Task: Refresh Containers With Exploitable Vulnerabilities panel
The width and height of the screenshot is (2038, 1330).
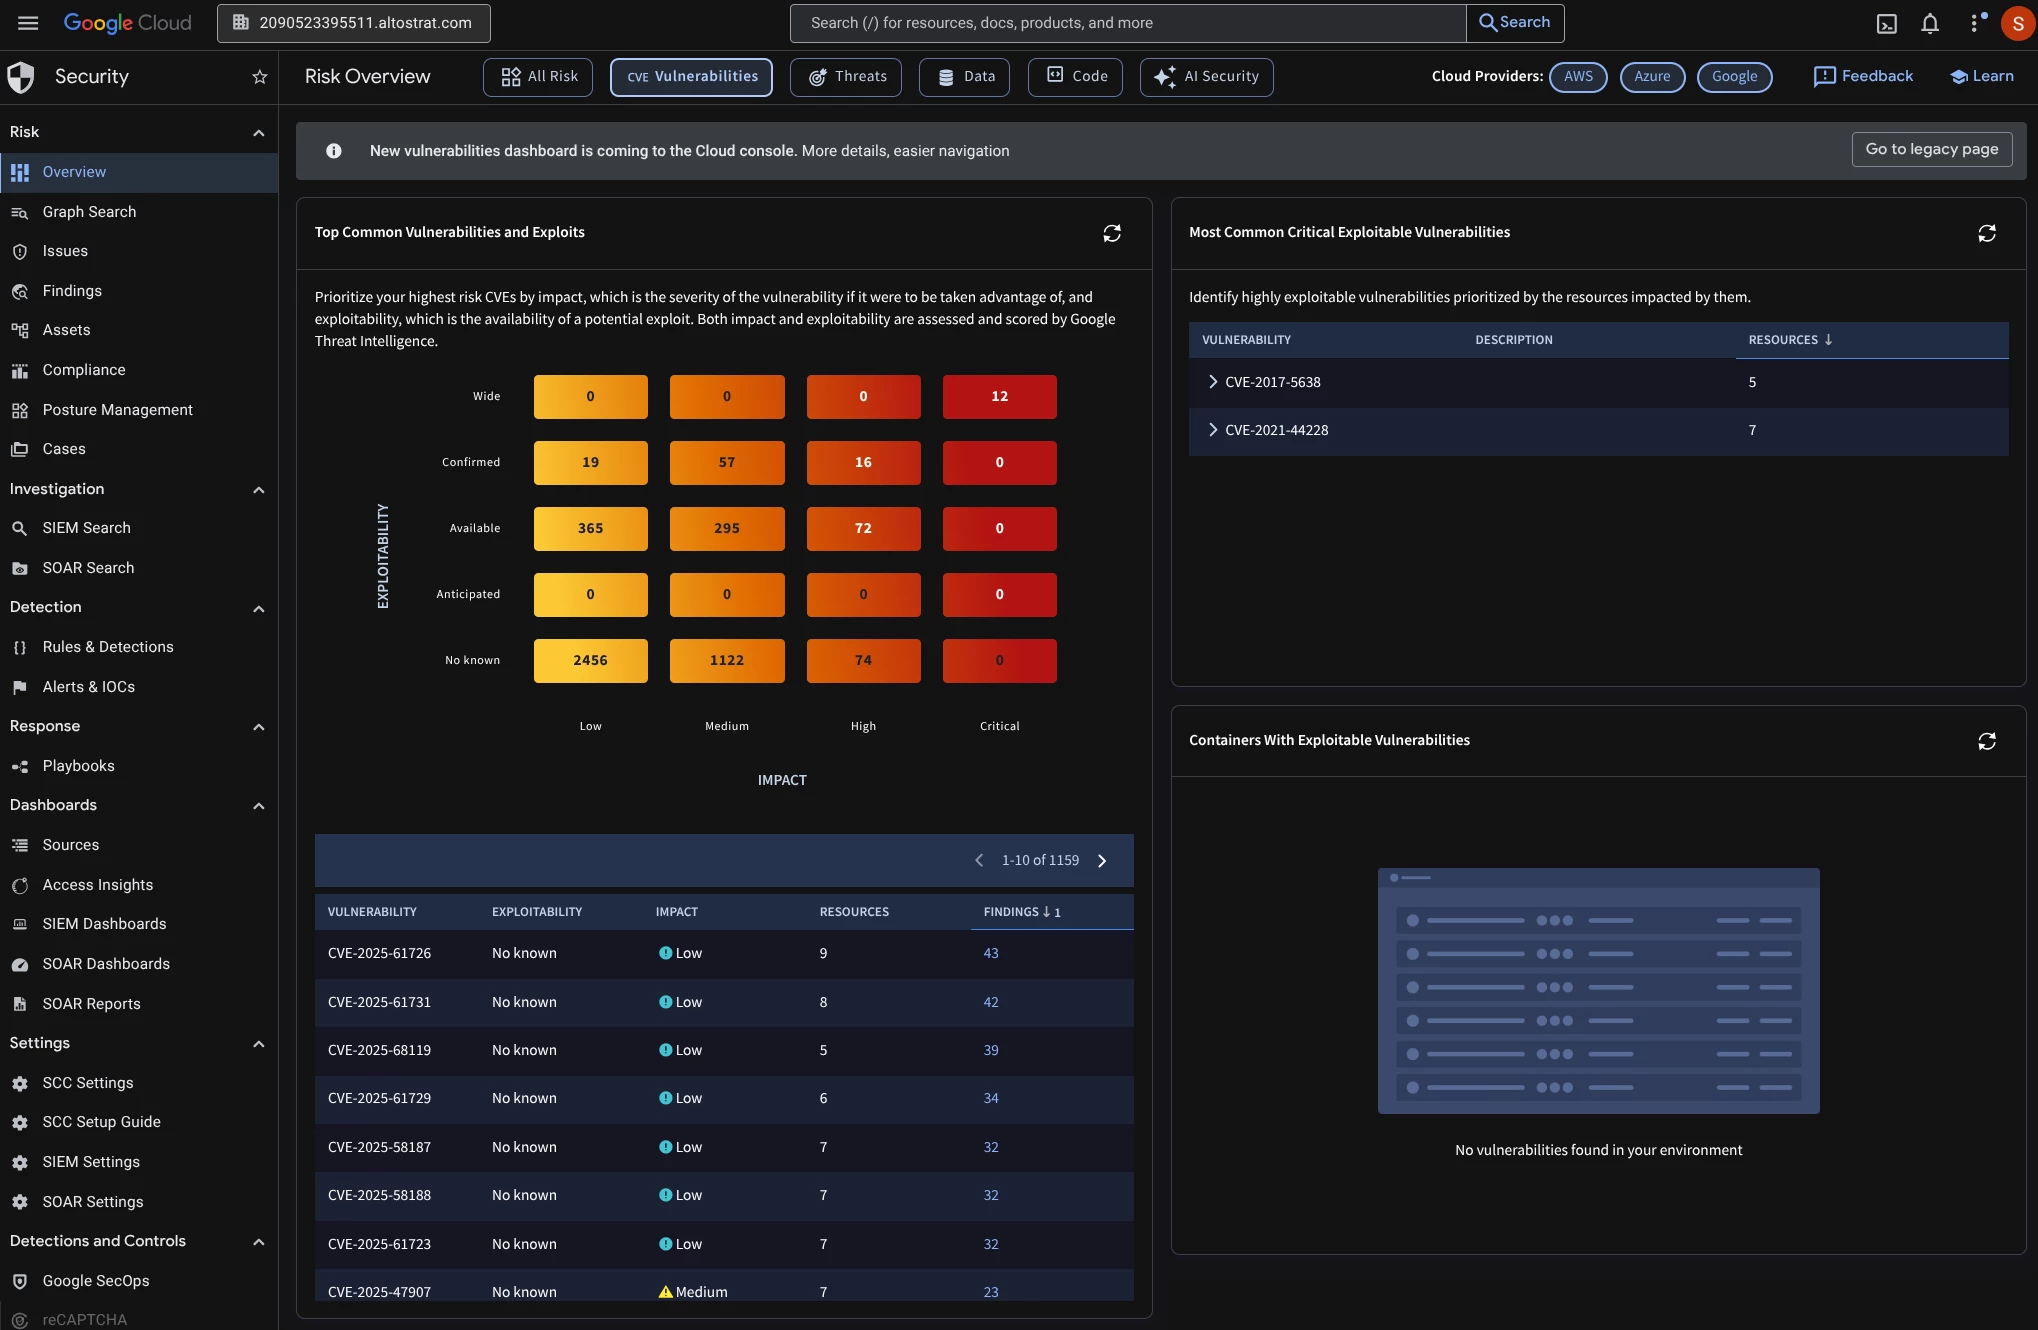Action: pyautogui.click(x=1986, y=741)
